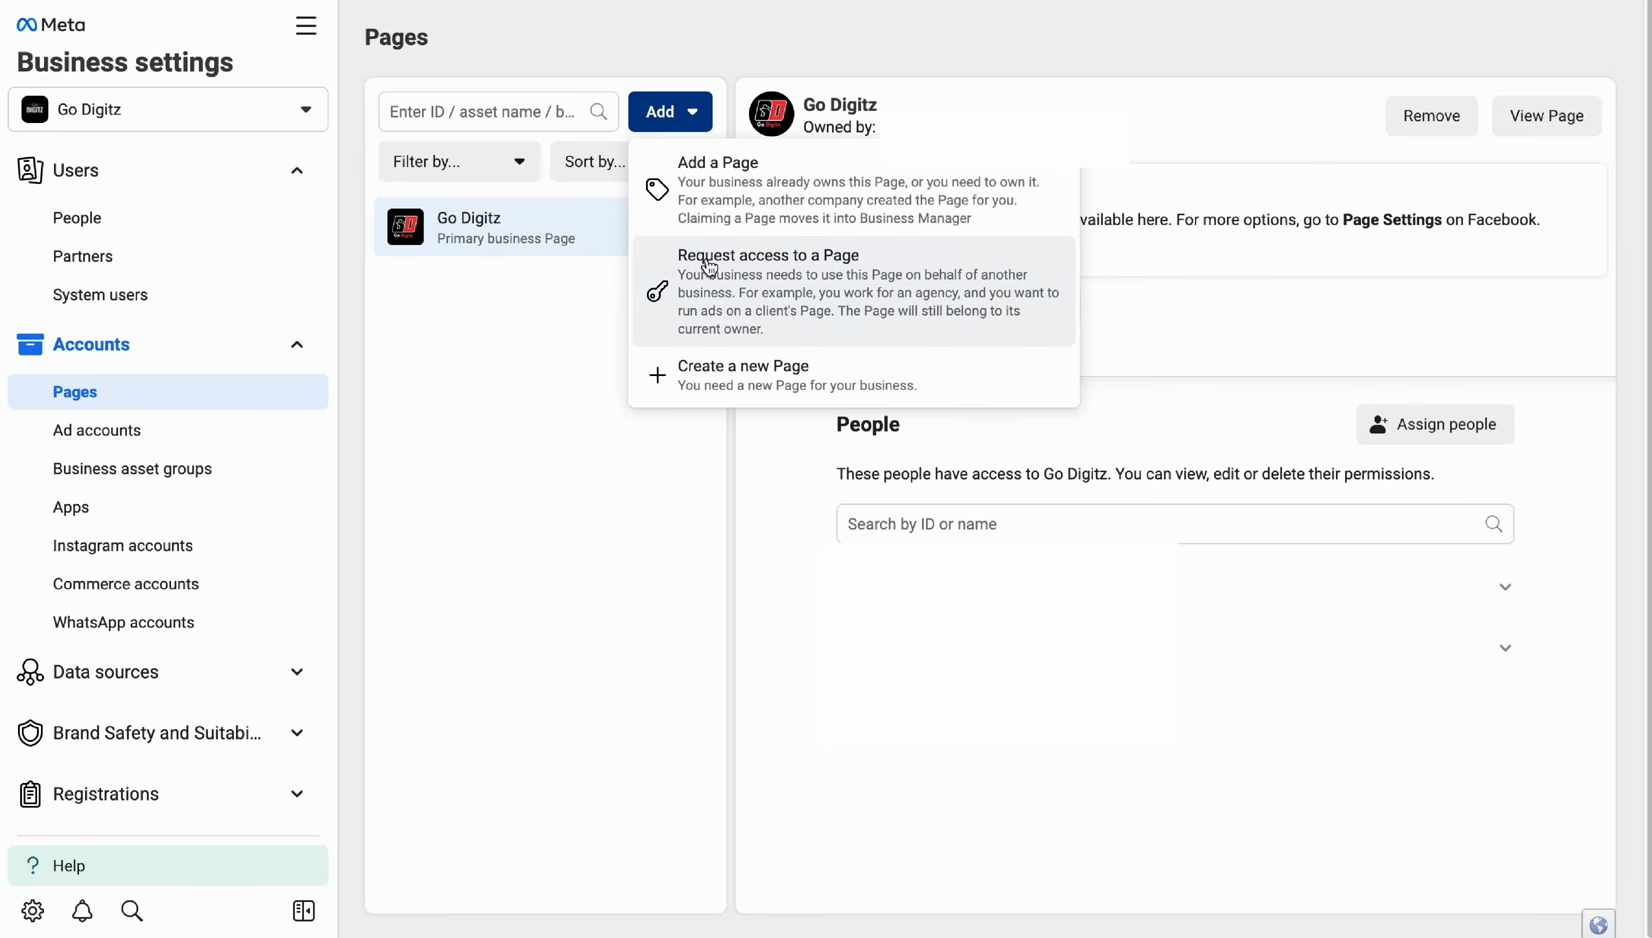Open the Go Digitz business selector dropdown

coord(168,109)
